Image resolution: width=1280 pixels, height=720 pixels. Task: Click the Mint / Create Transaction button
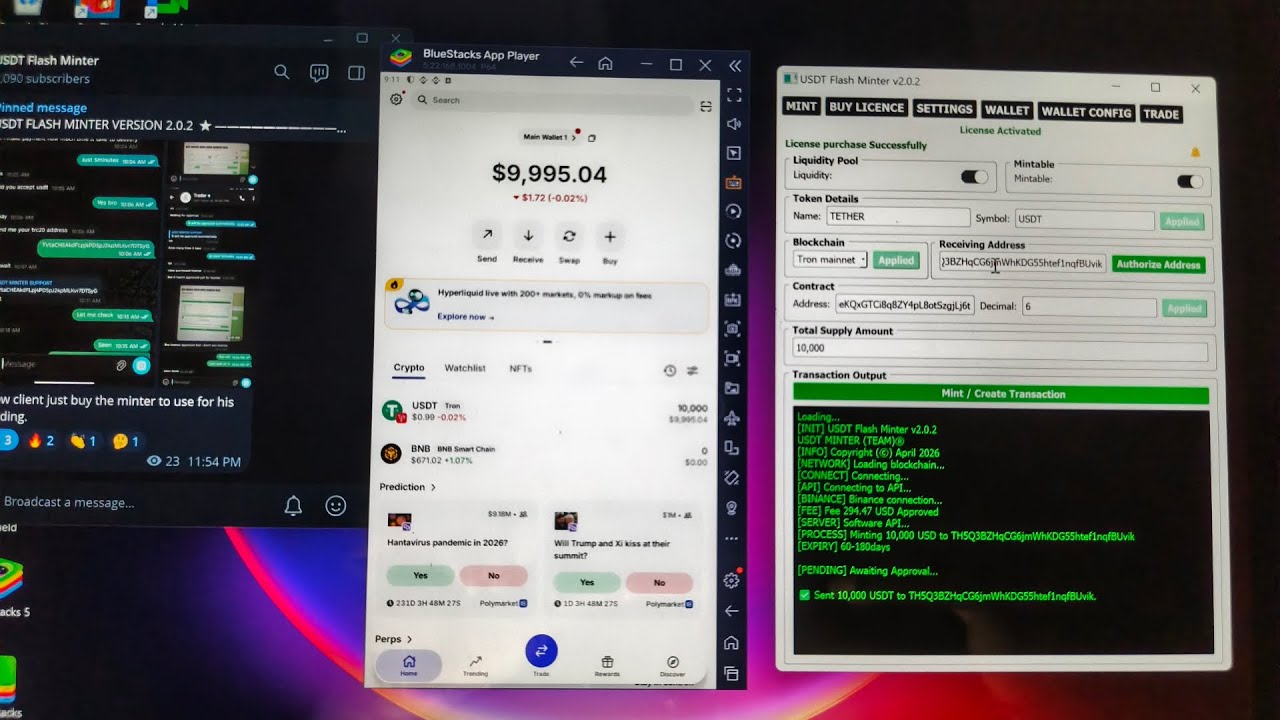coord(1001,393)
